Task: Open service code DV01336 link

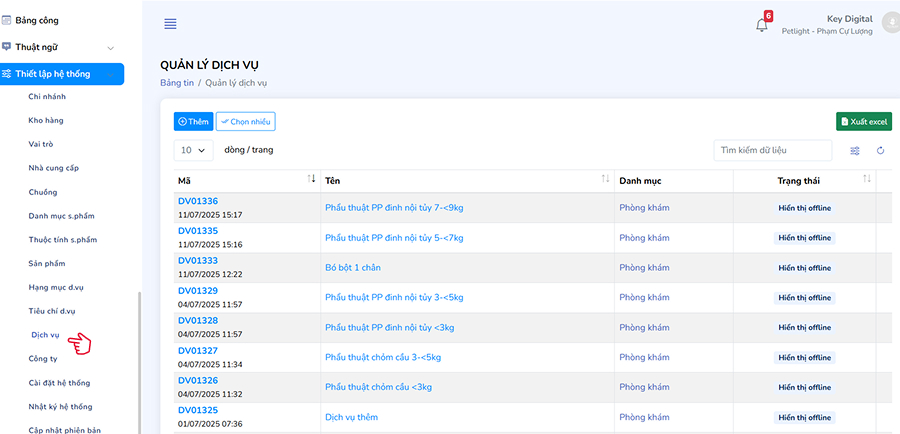Action: [x=198, y=201]
